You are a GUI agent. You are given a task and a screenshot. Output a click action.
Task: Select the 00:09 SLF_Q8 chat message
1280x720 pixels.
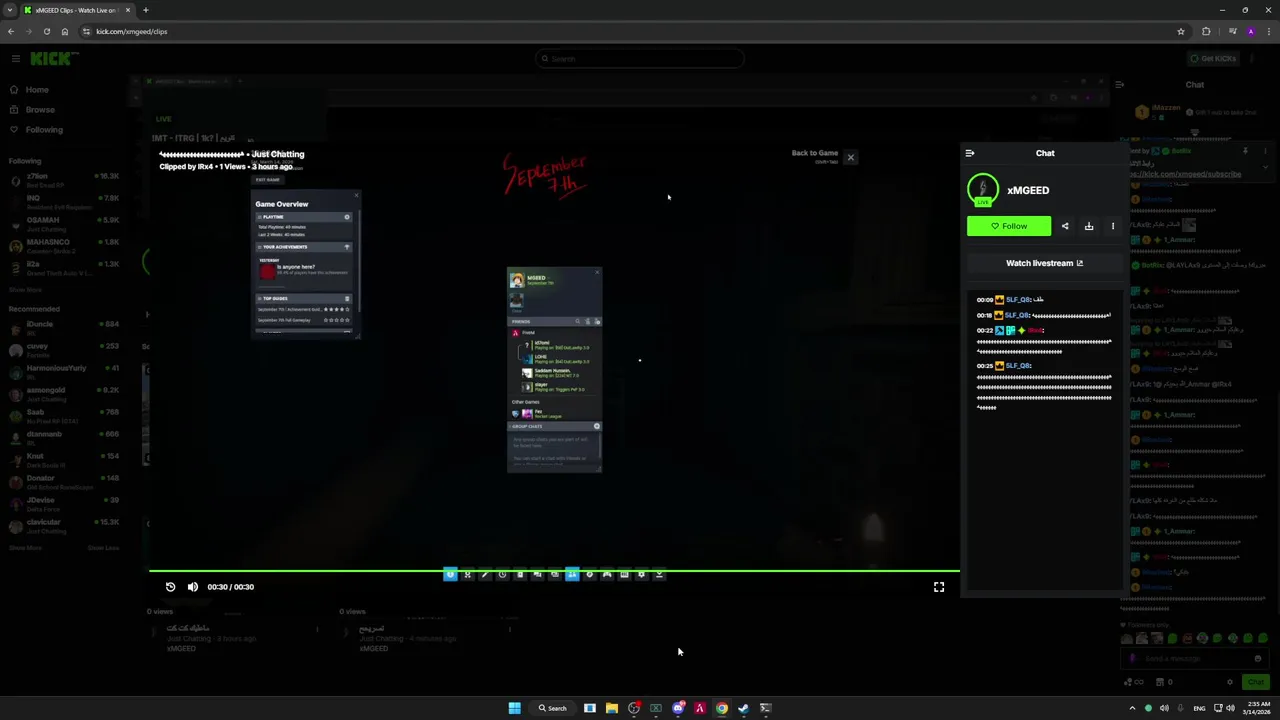tap(1011, 300)
